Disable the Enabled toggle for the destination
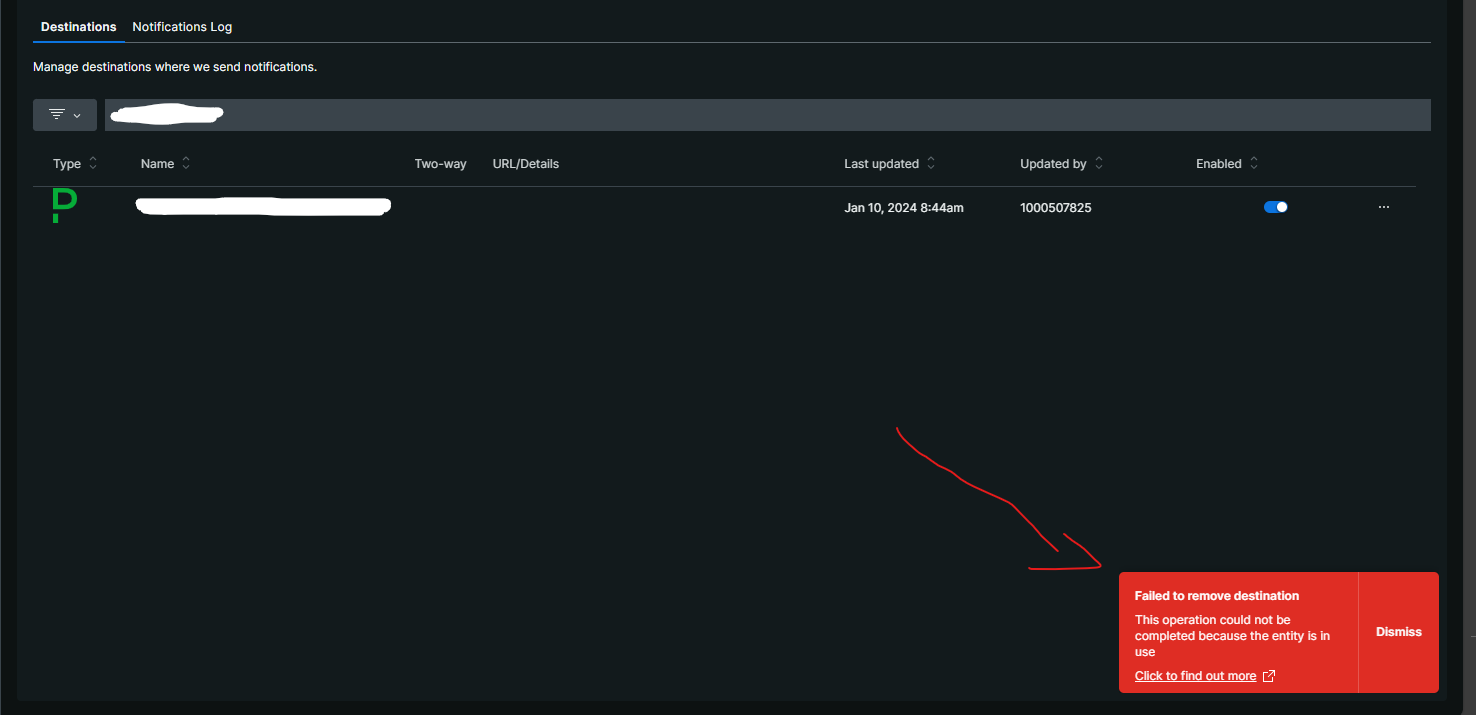Screen dimensions: 1476x715 pos(1276,206)
